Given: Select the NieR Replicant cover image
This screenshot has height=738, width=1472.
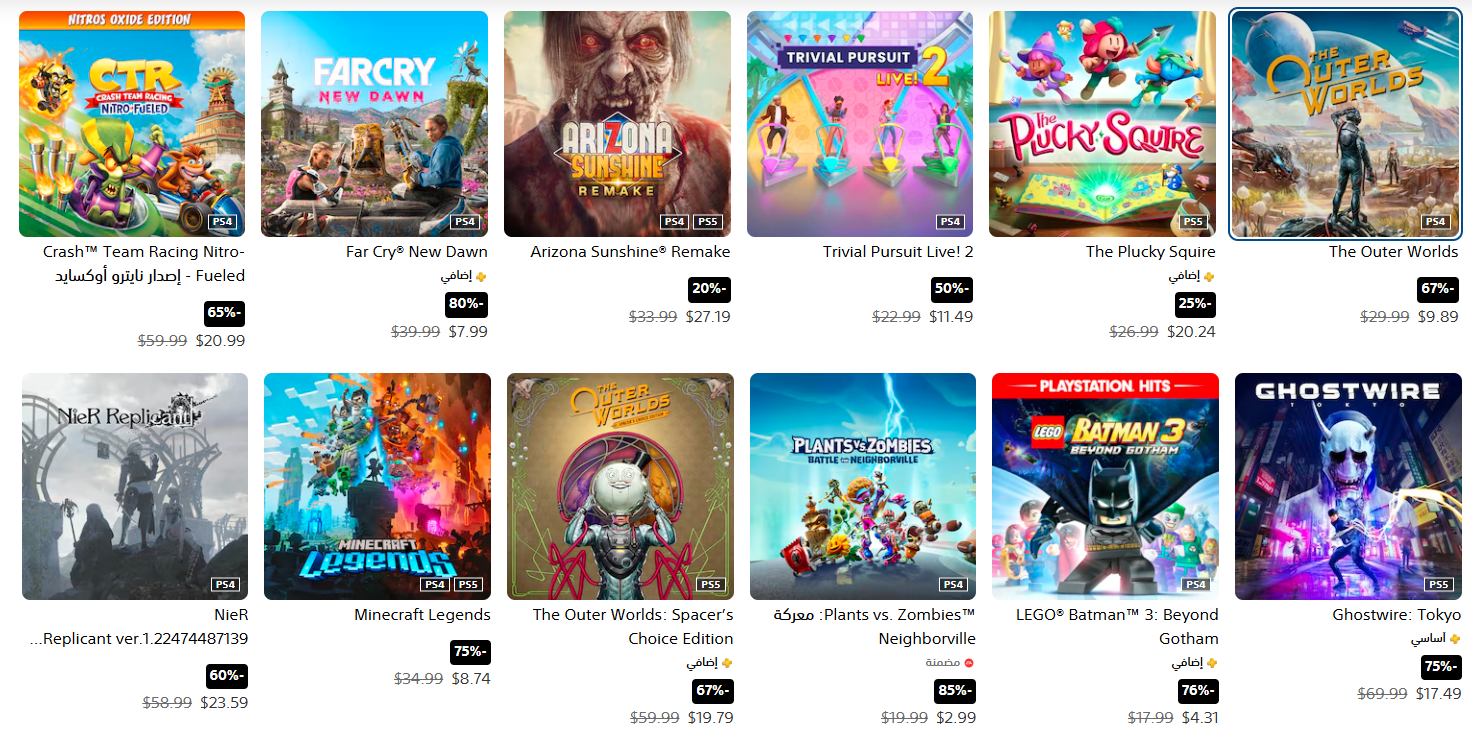Looking at the screenshot, I should click(x=135, y=486).
